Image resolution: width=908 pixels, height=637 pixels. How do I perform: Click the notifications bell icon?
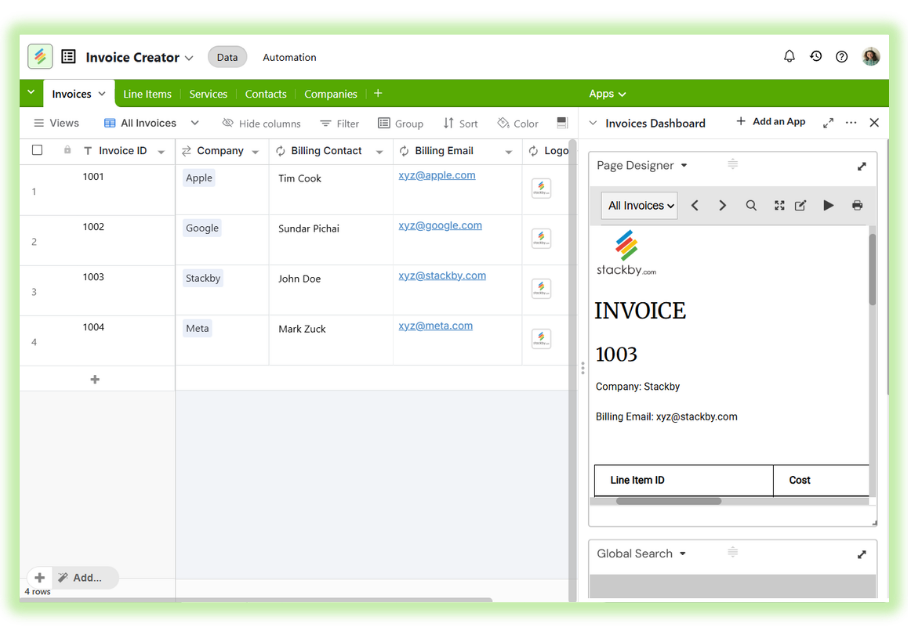(789, 57)
